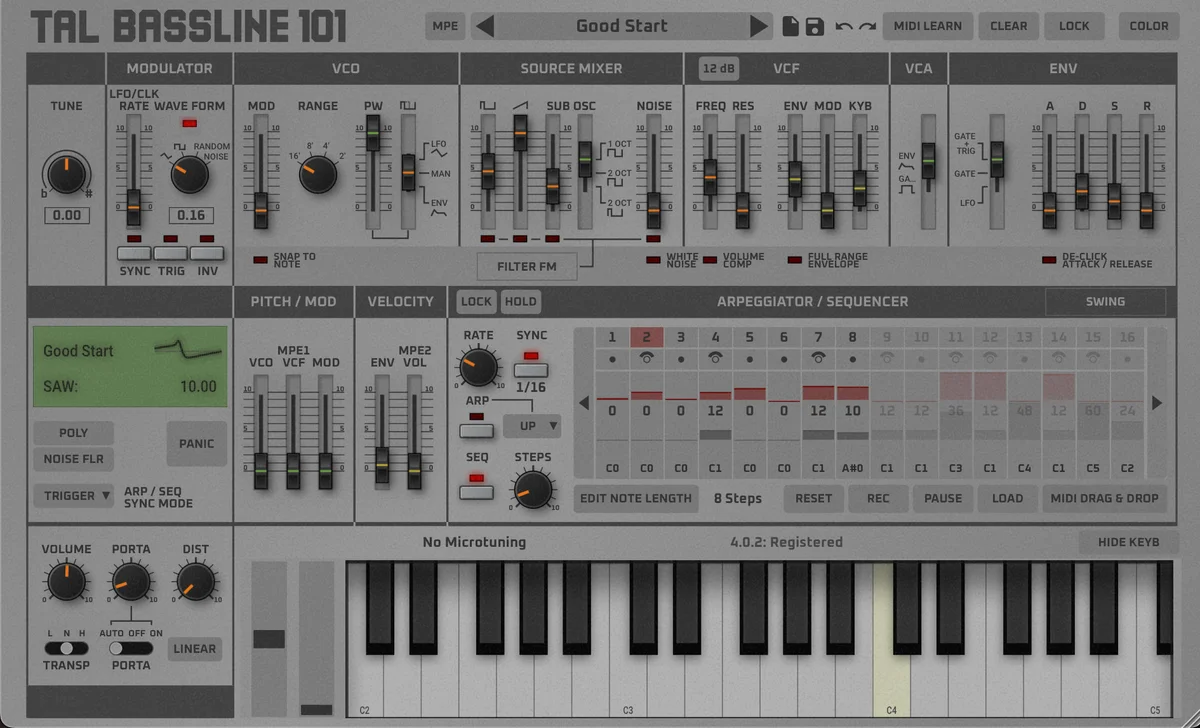The width and height of the screenshot is (1200, 728).
Task: Click the PANIC button
Action: coord(197,444)
